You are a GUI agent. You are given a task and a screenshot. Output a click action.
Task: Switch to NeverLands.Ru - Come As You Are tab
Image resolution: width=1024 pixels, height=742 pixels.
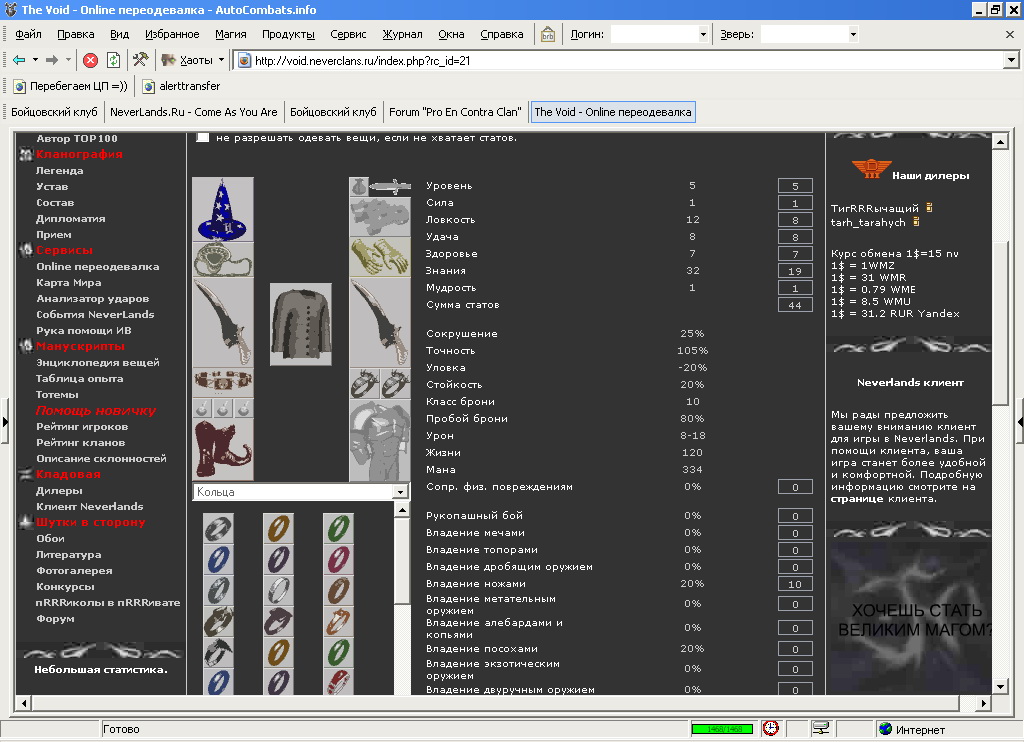193,112
